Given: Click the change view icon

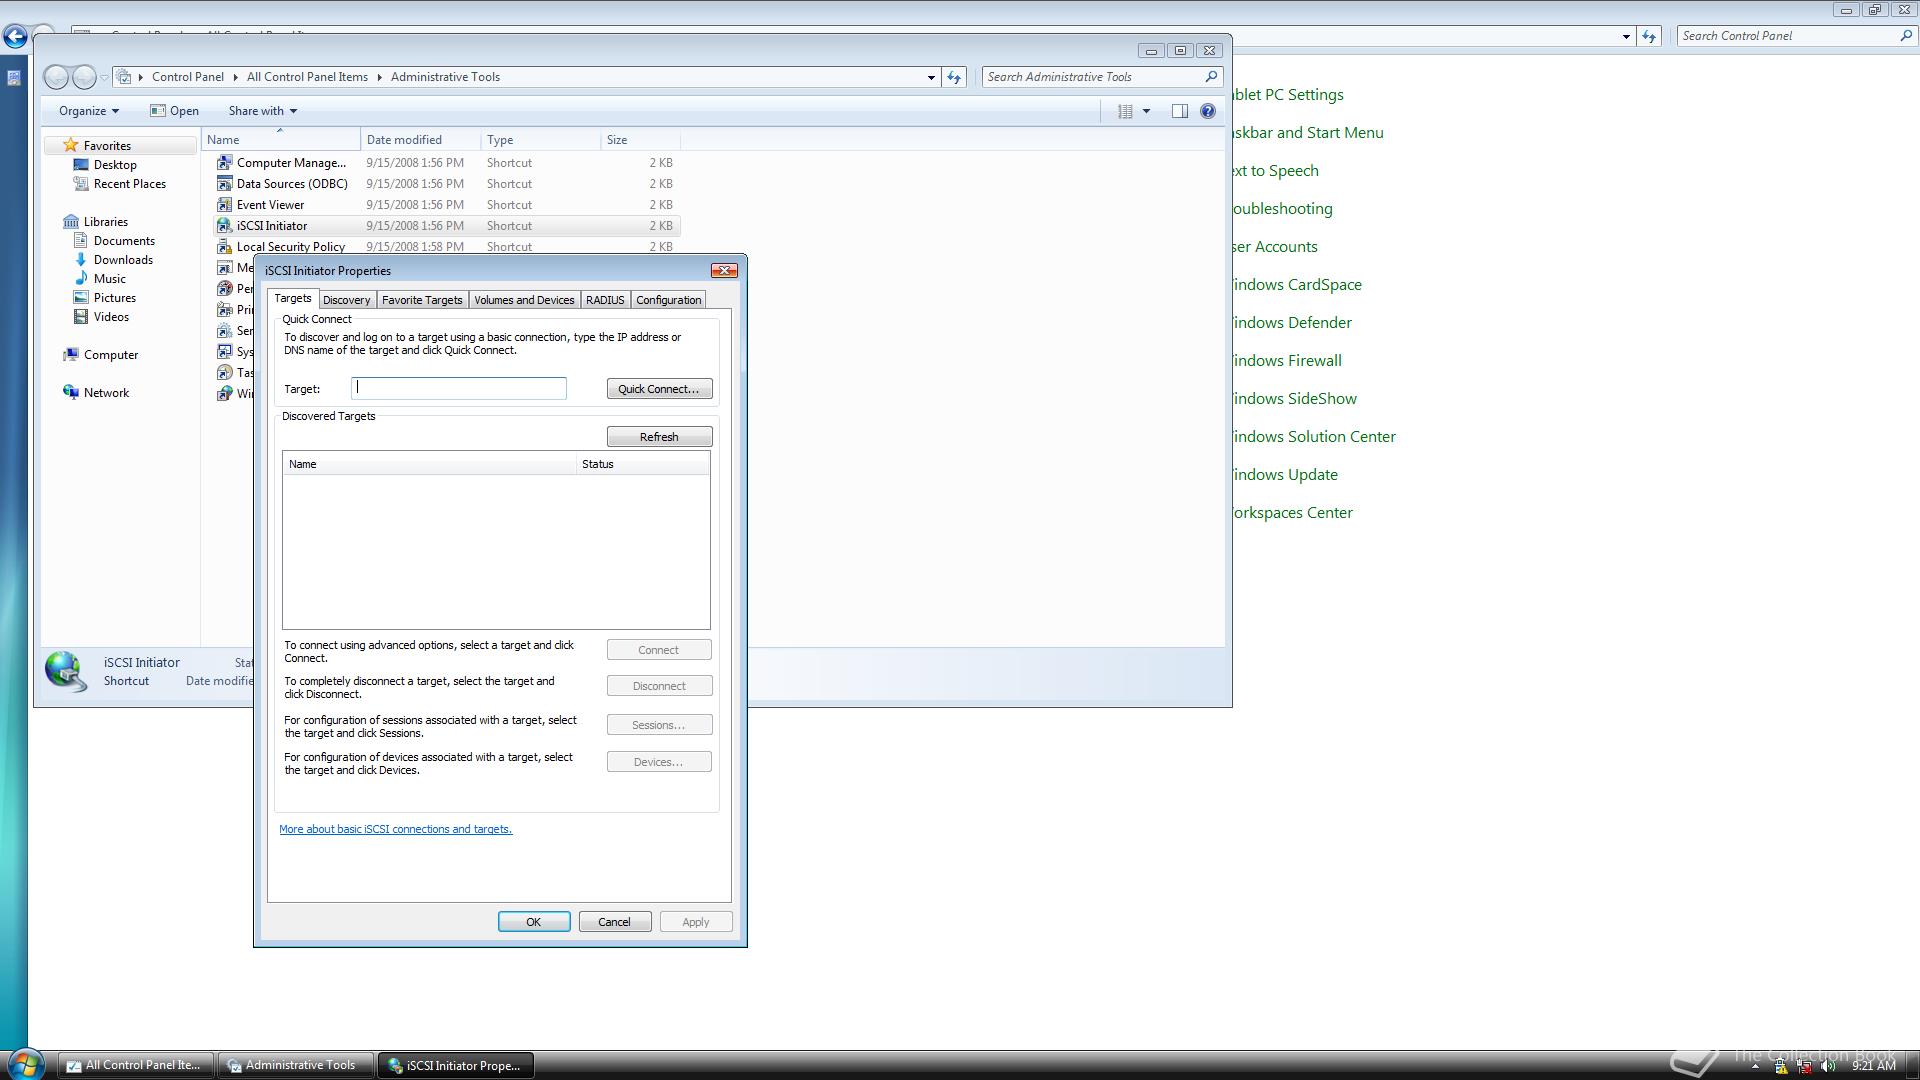Looking at the screenshot, I should pyautogui.click(x=1125, y=111).
